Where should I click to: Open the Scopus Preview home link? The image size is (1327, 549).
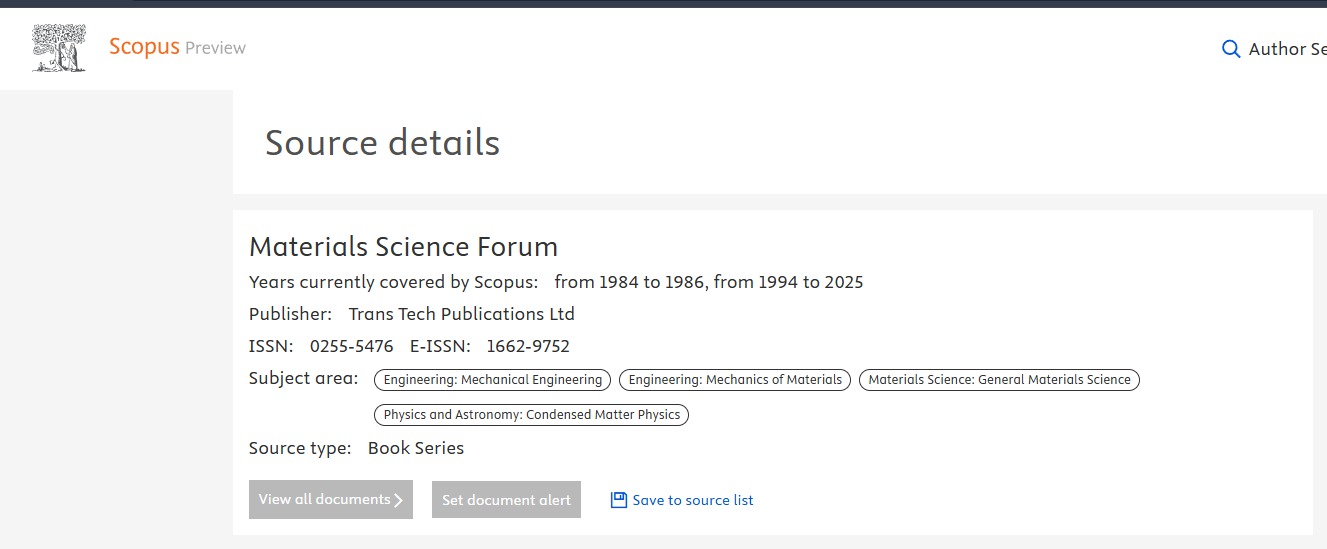coord(177,47)
